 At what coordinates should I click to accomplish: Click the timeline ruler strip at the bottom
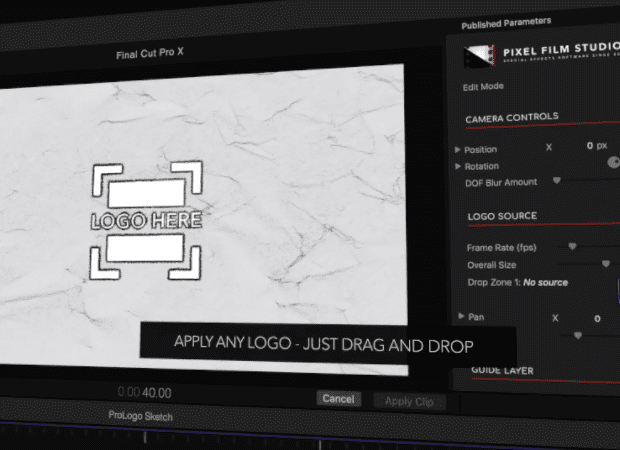point(310,438)
